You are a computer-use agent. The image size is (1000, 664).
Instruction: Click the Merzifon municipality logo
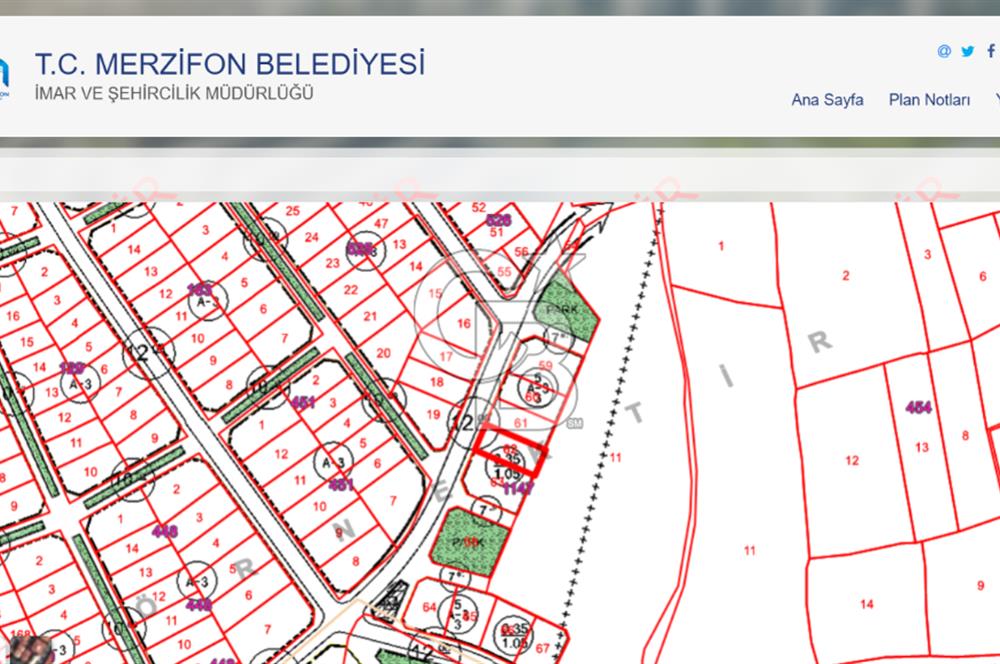tap(4, 78)
